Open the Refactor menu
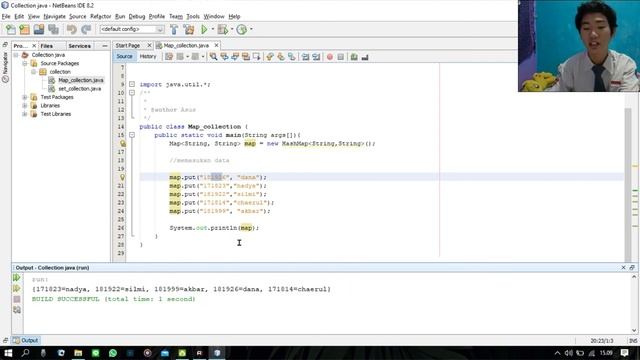The height and width of the screenshot is (360, 640). (x=100, y=16)
